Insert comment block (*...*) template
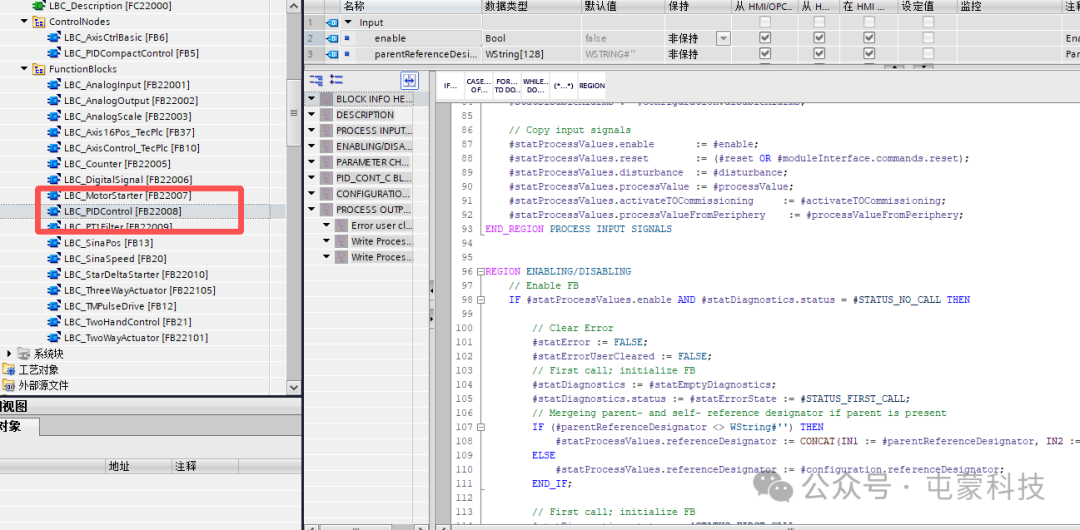1080x530 pixels. (x=563, y=86)
